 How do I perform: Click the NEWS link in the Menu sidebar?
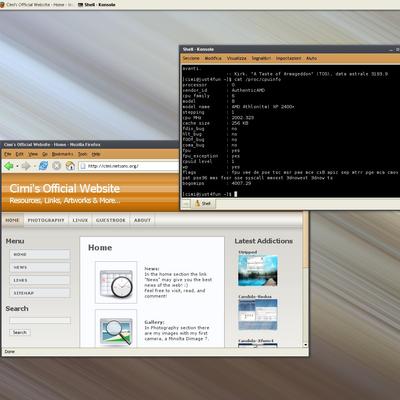pos(40,267)
